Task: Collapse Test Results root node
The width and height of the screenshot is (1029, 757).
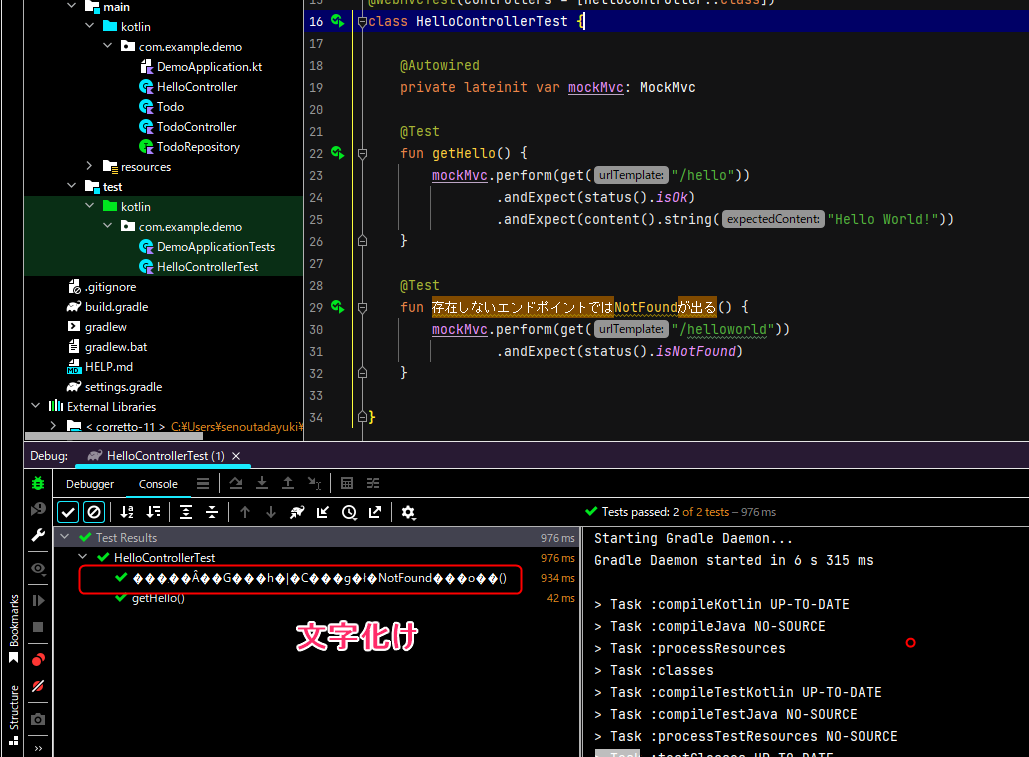Action: pos(64,537)
